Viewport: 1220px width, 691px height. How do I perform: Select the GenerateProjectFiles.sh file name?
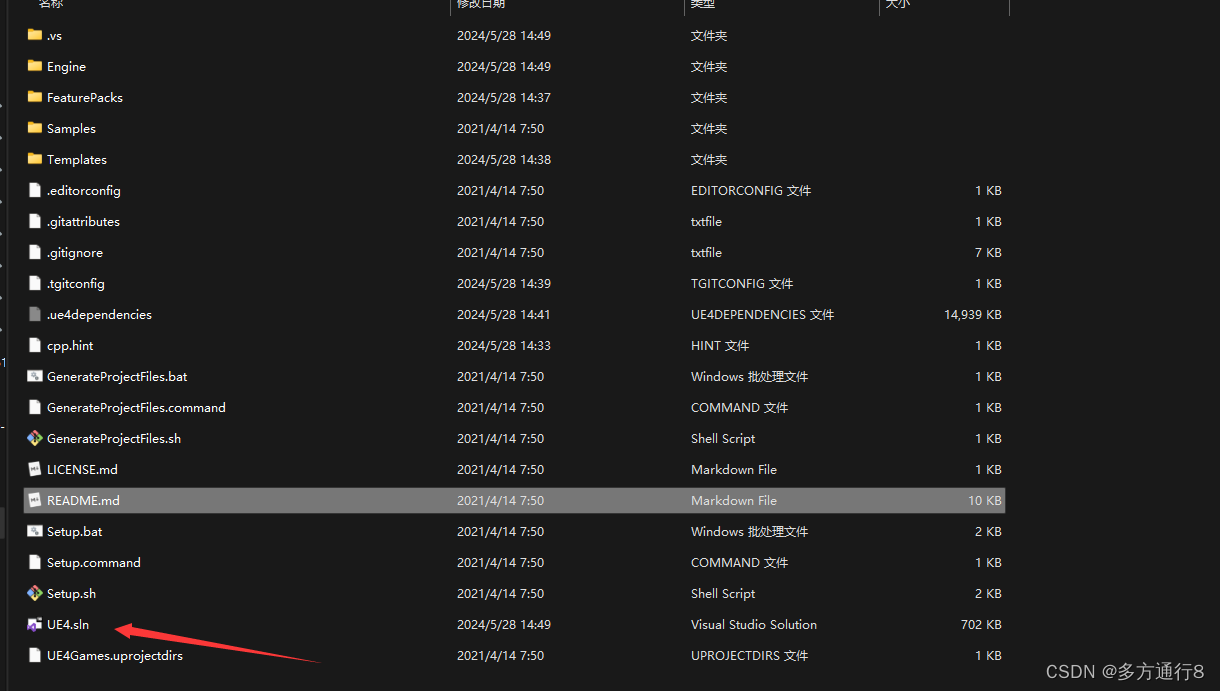(x=114, y=439)
